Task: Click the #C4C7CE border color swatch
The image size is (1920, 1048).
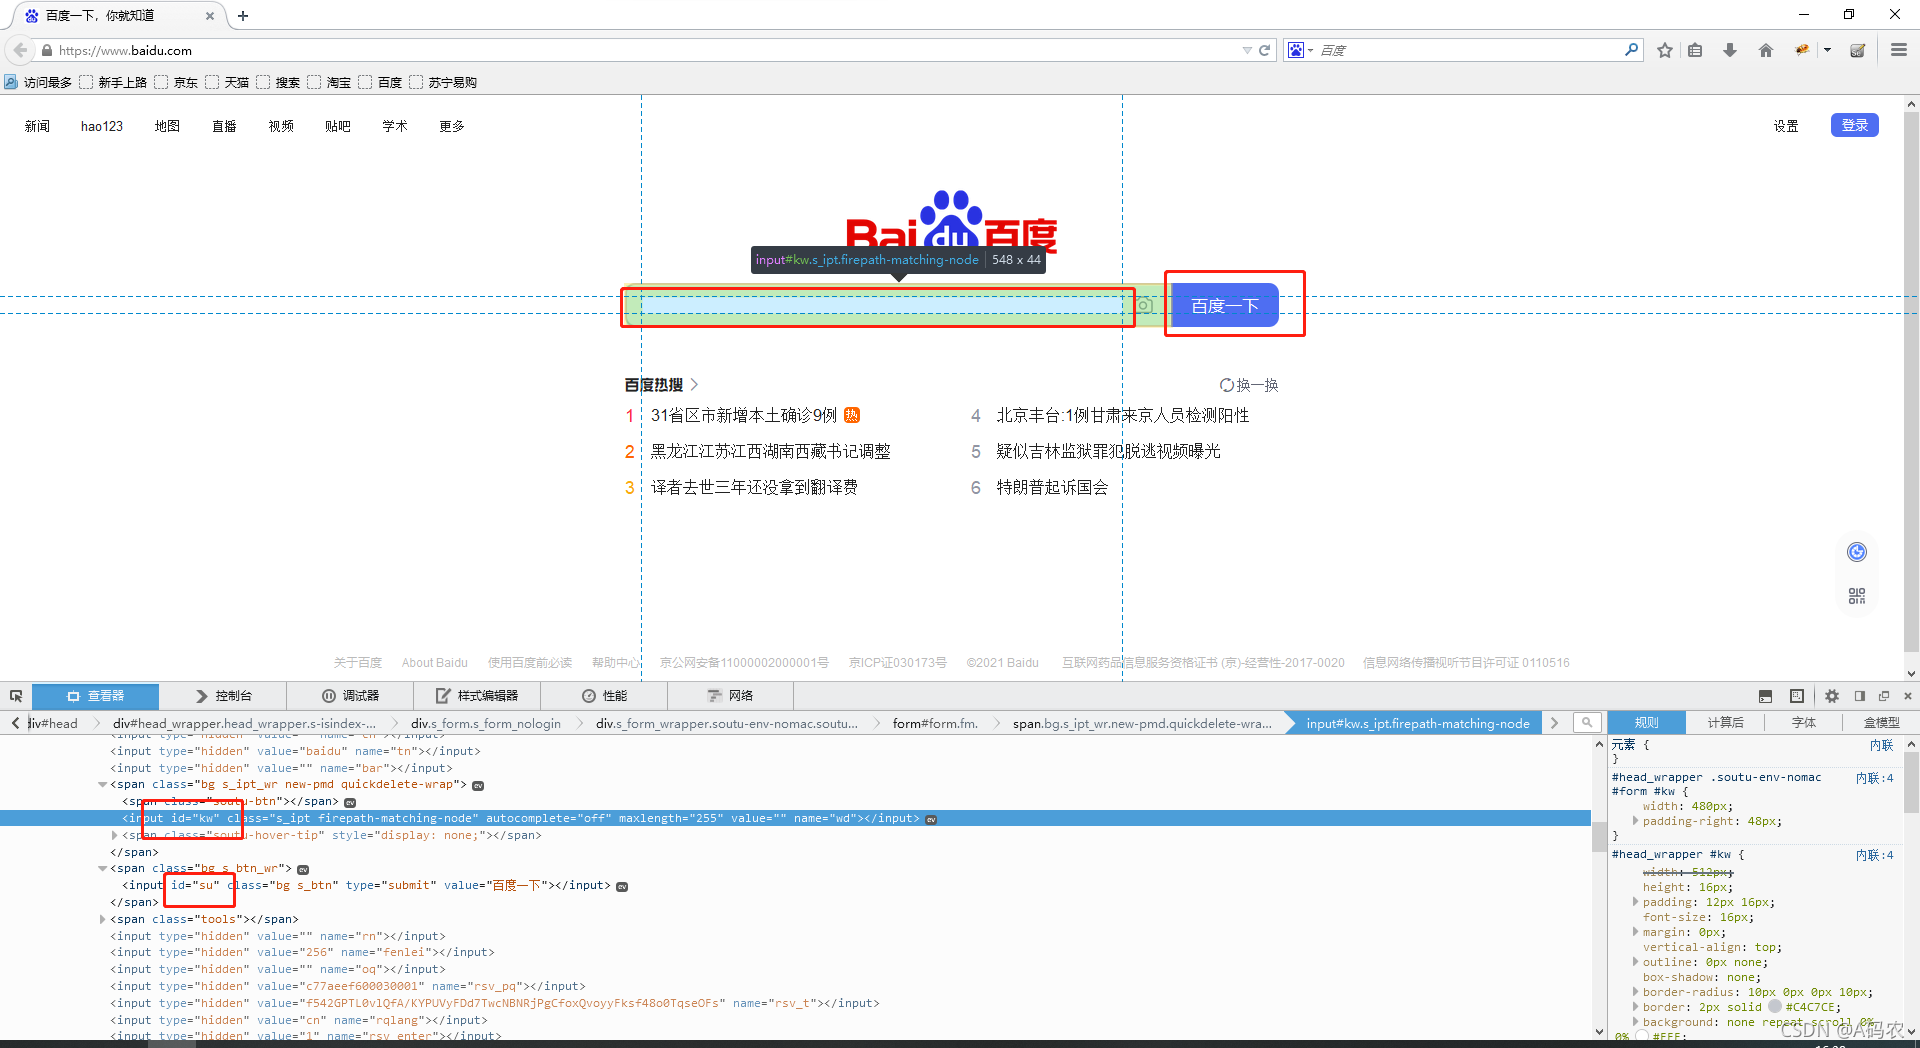Action: (1775, 1007)
